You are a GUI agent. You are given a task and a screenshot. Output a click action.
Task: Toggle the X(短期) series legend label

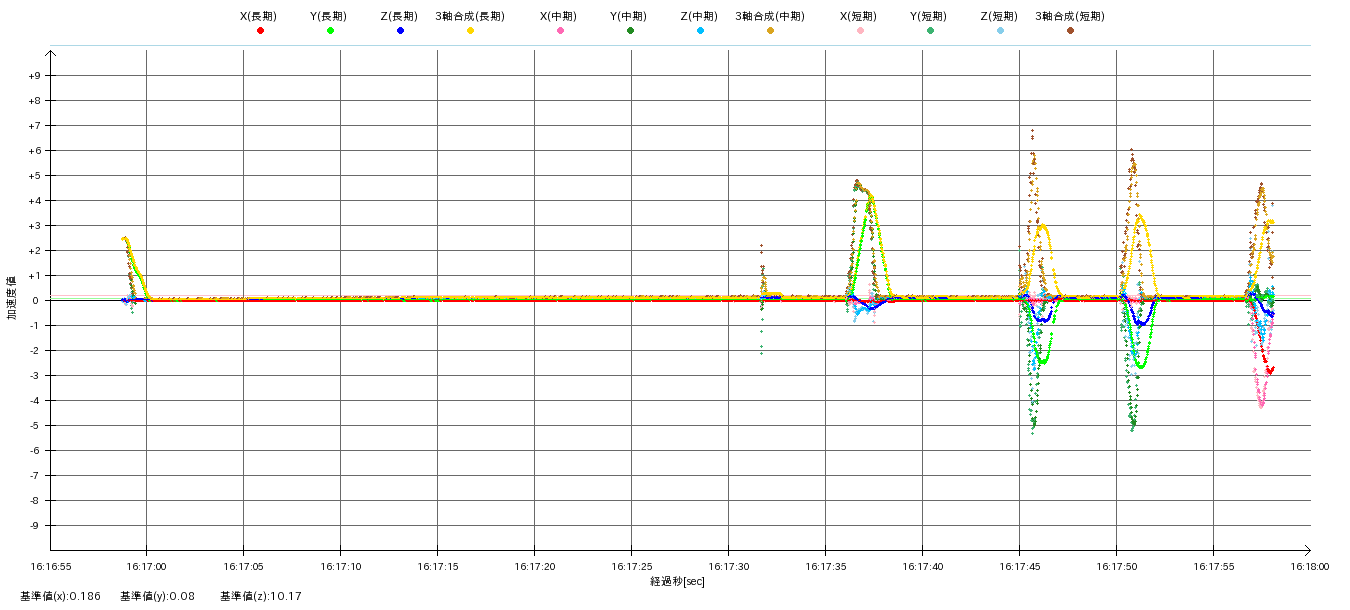tap(859, 17)
